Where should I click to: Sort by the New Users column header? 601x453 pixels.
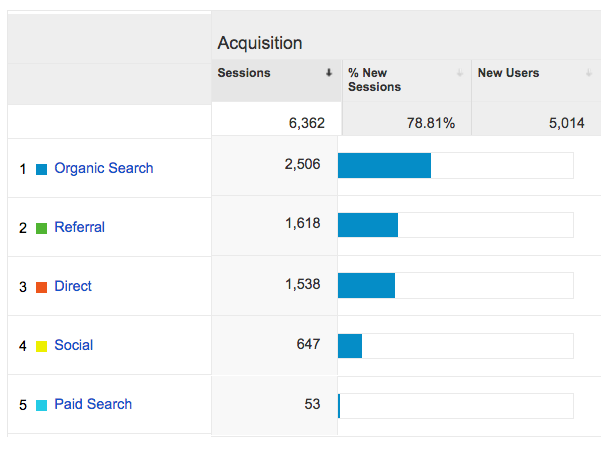pos(508,73)
